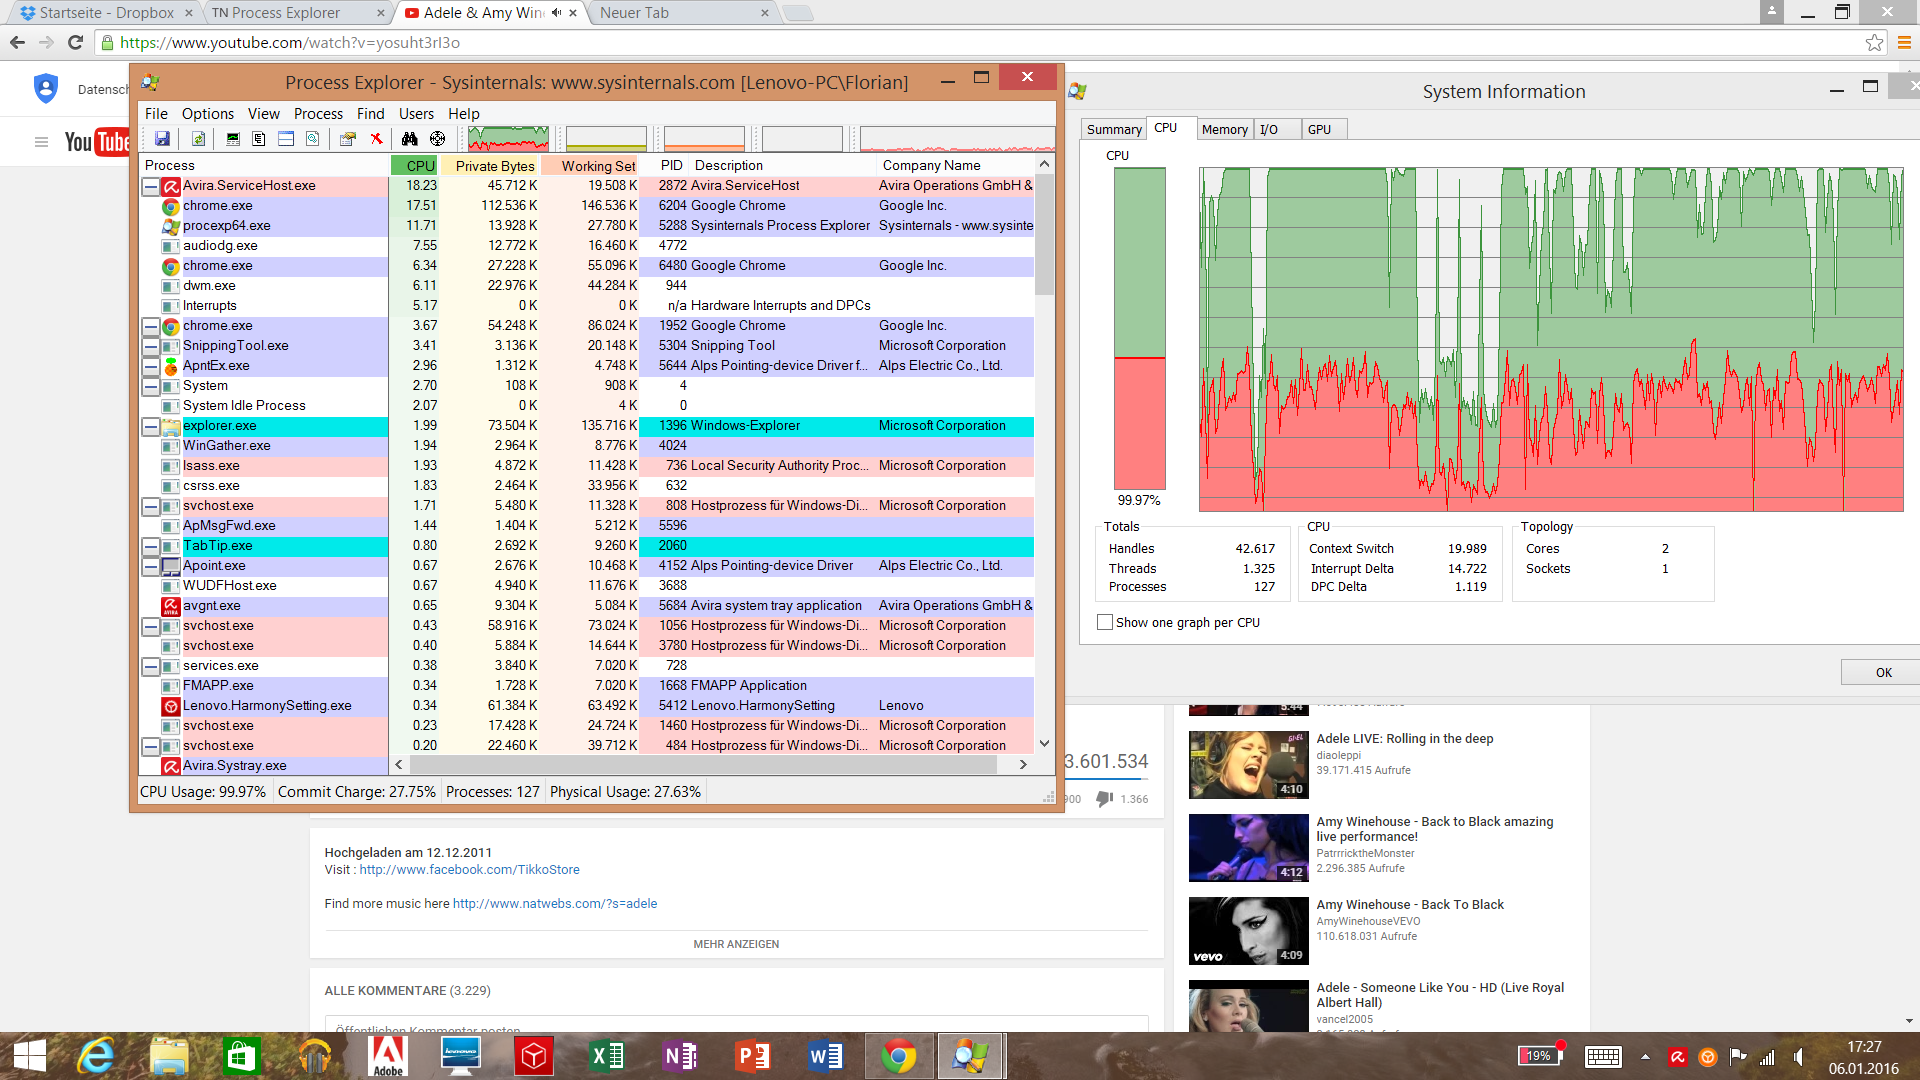Switch to the Memory tab
Screen dimensions: 1920x1080
[x=1224, y=129]
